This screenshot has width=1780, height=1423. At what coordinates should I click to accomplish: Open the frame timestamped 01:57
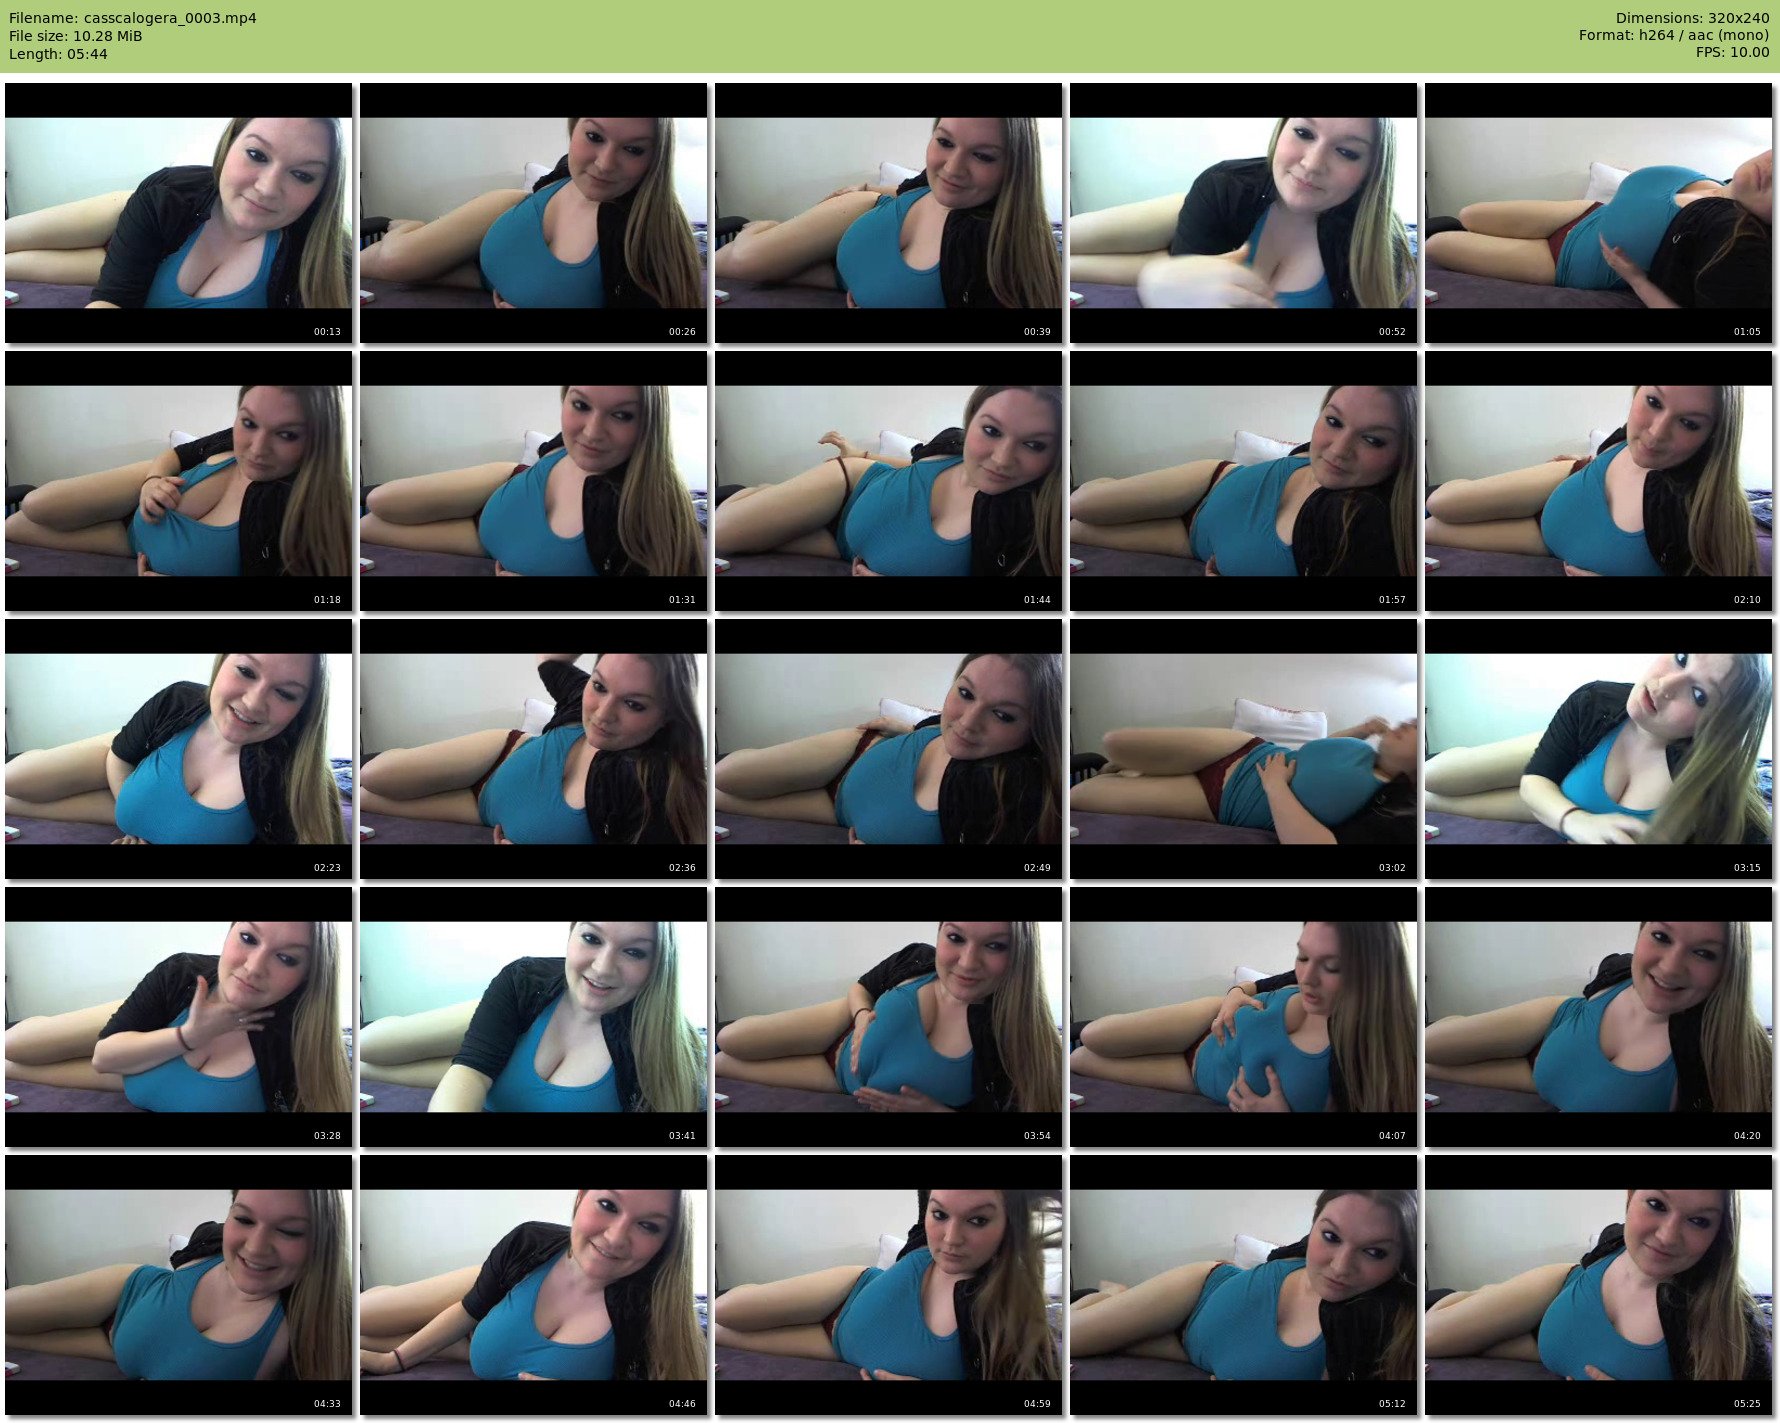(1244, 481)
